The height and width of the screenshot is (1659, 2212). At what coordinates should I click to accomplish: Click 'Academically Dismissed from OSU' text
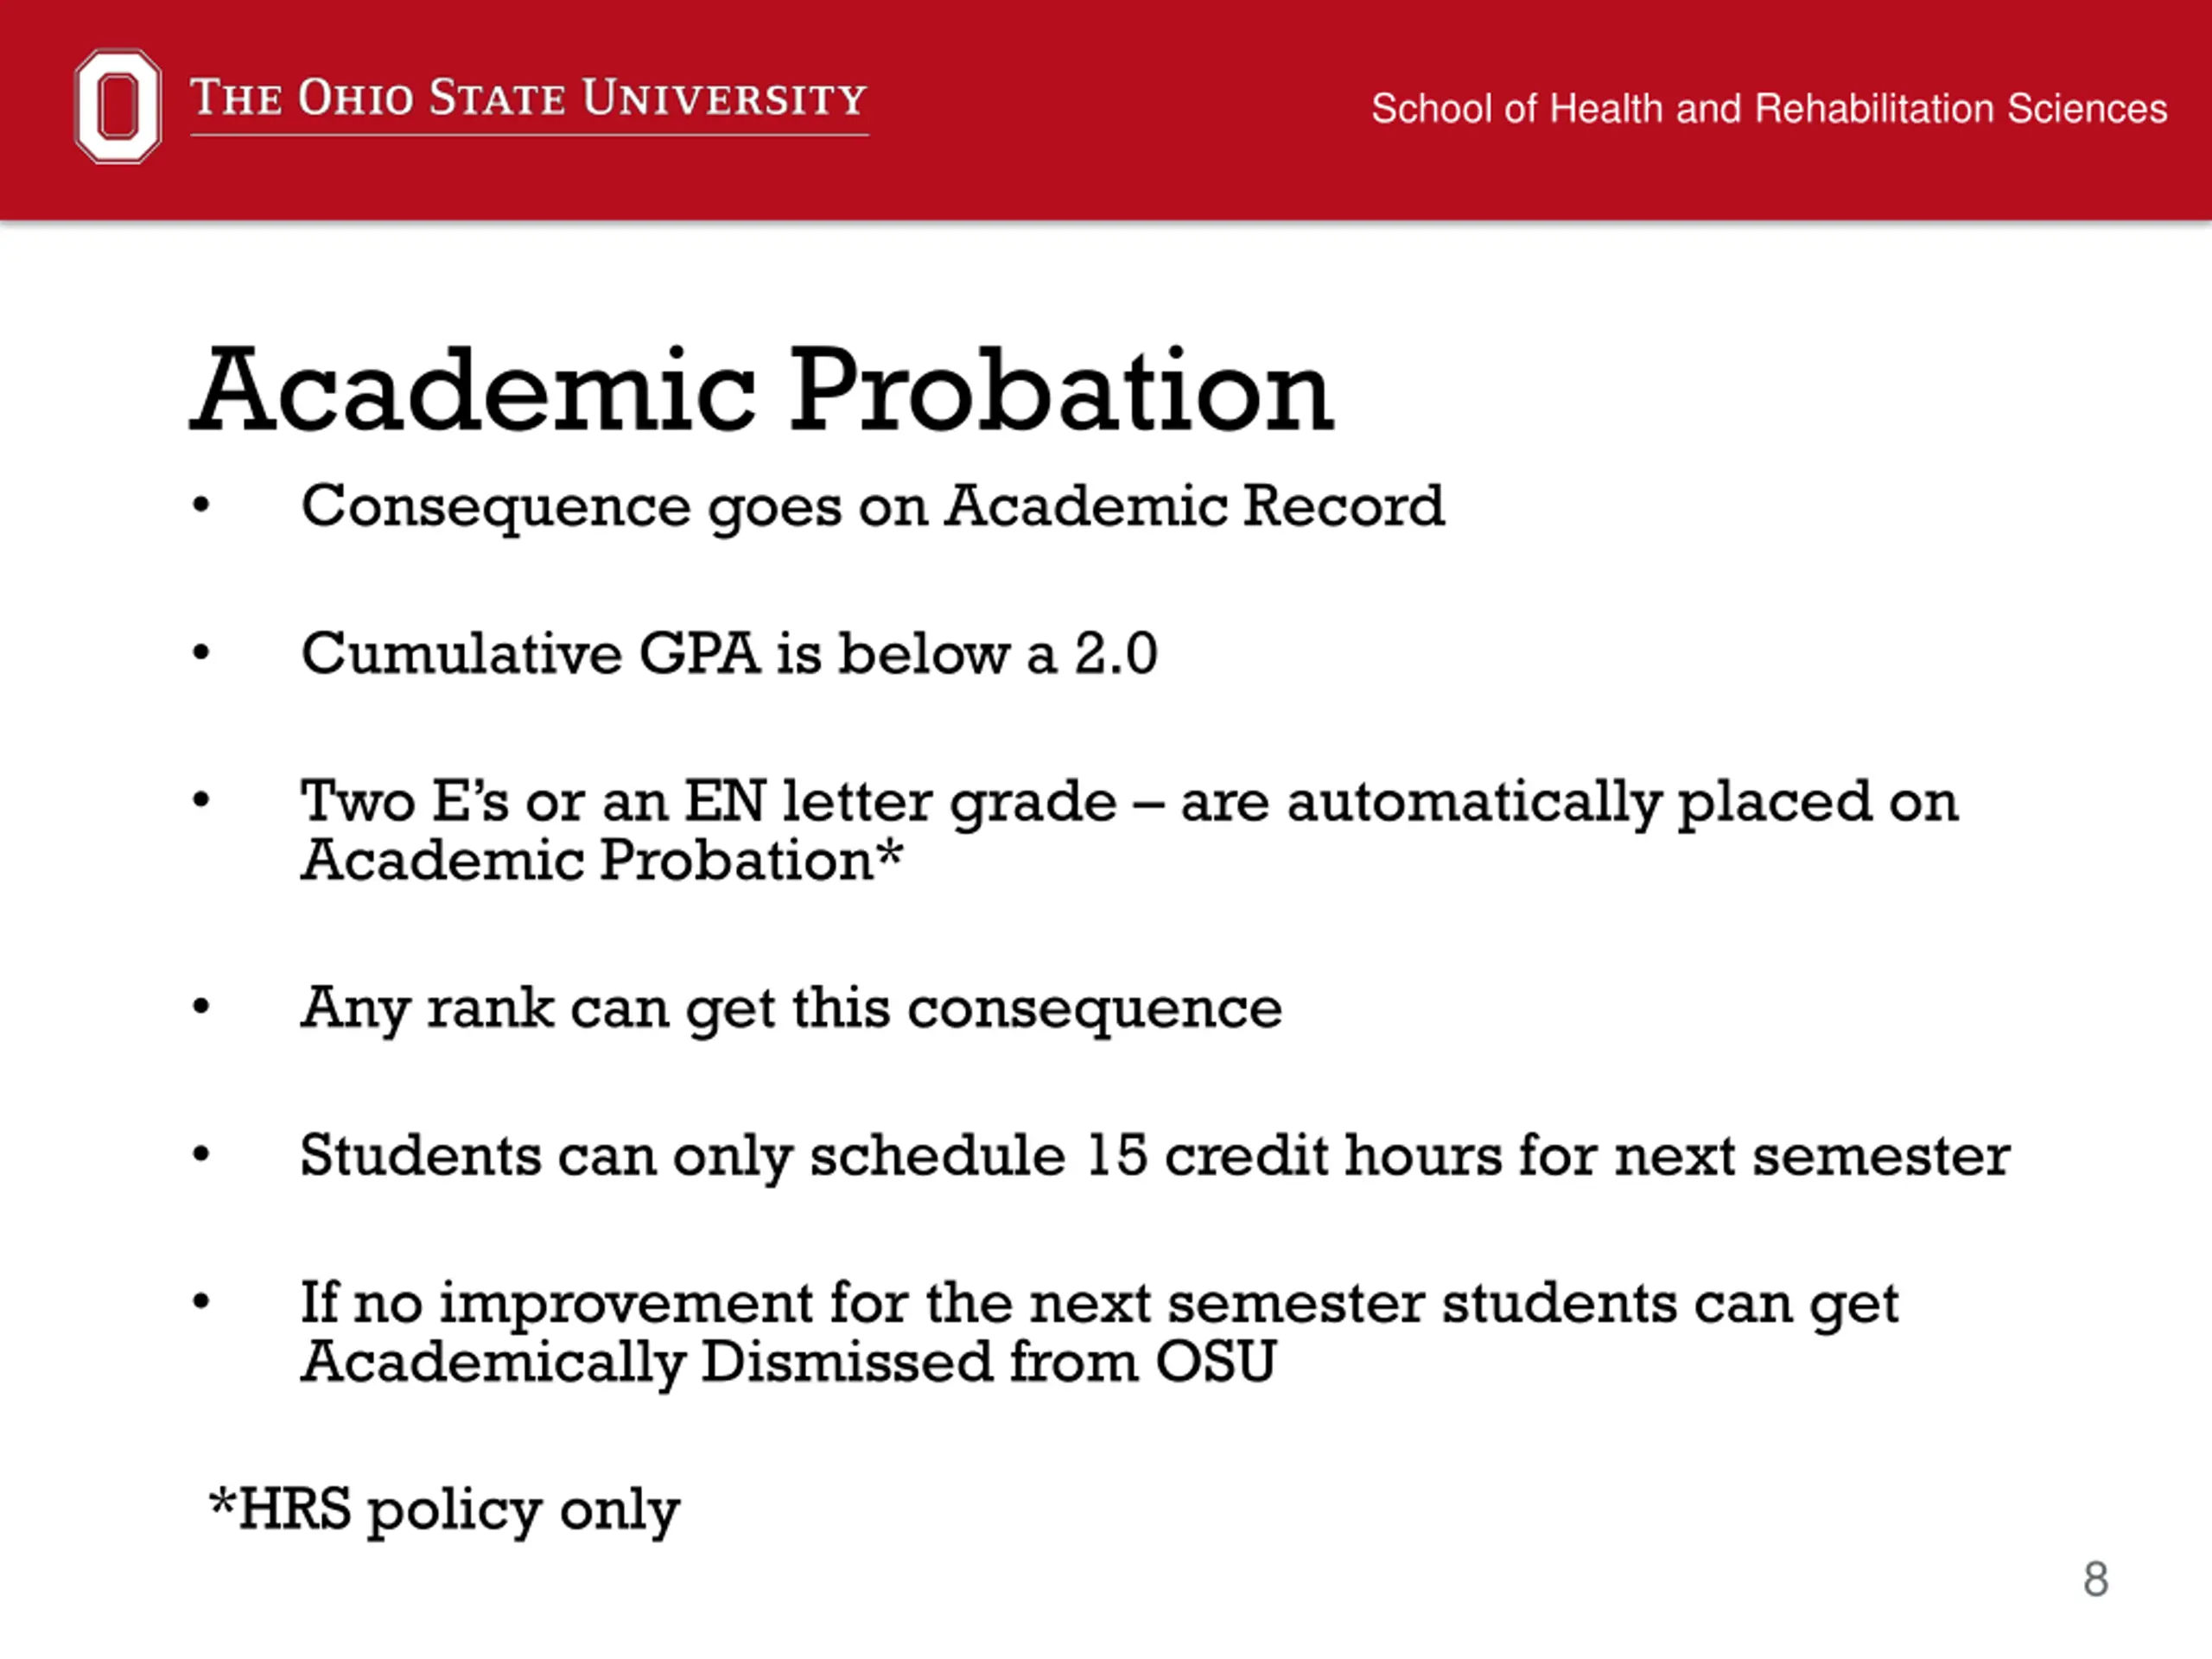click(788, 1362)
